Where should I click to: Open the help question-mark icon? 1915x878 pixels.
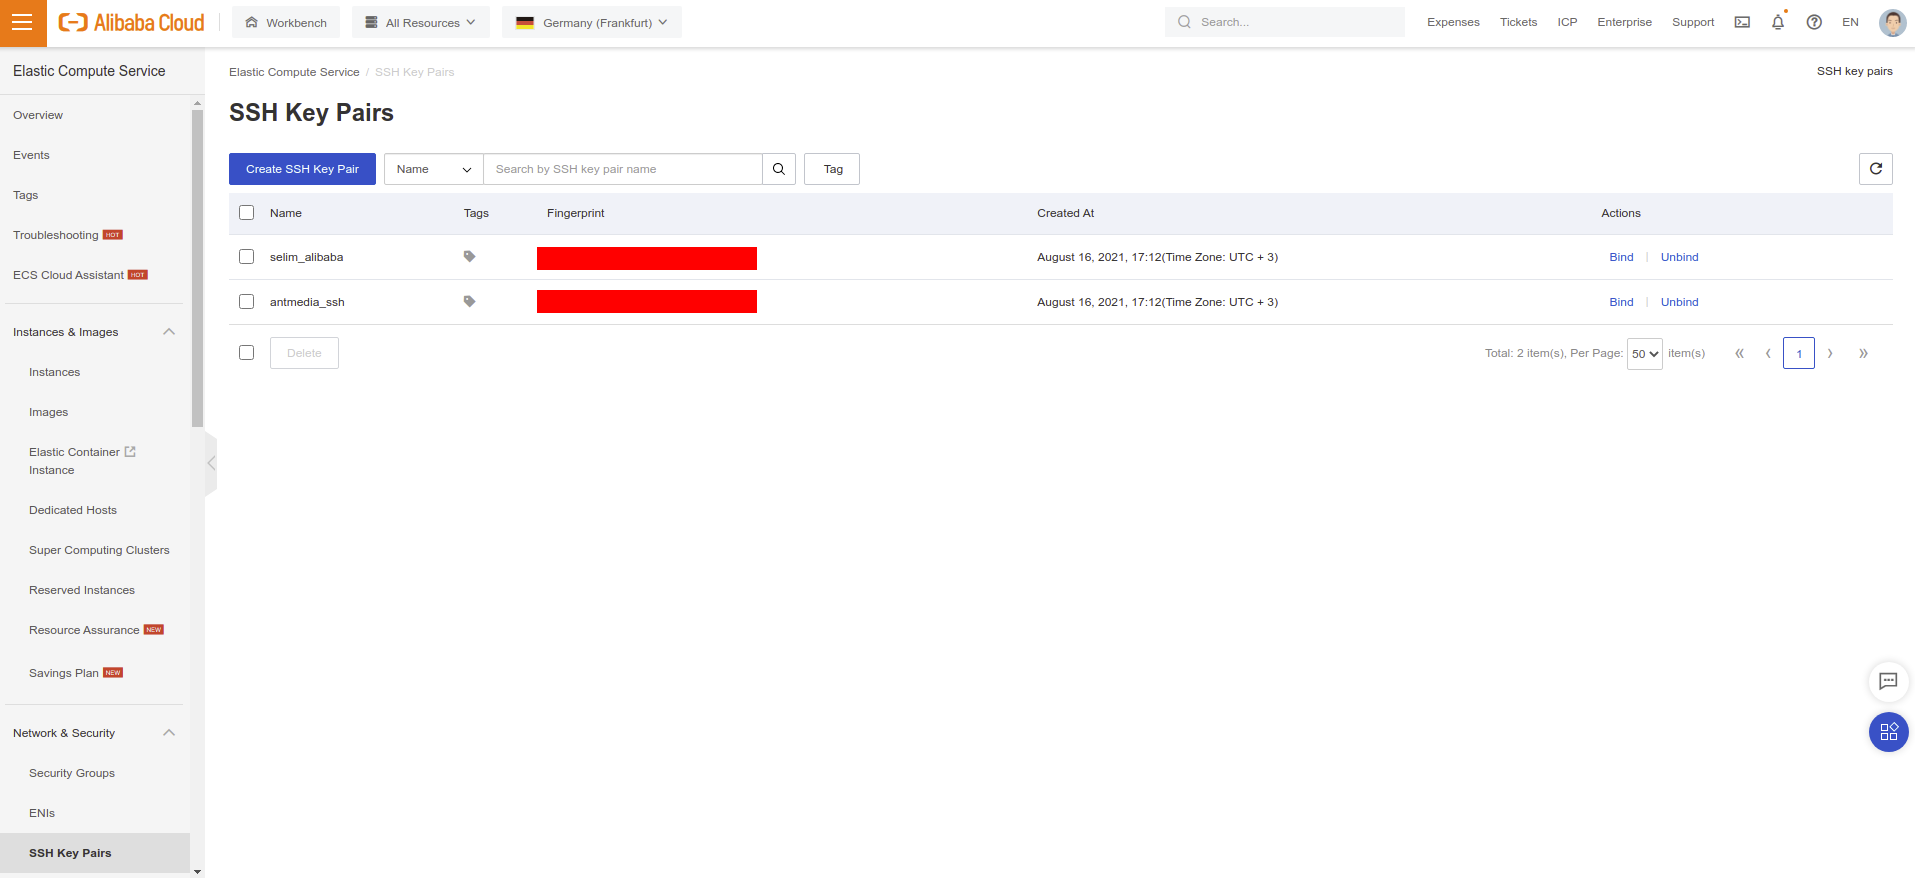[1814, 22]
